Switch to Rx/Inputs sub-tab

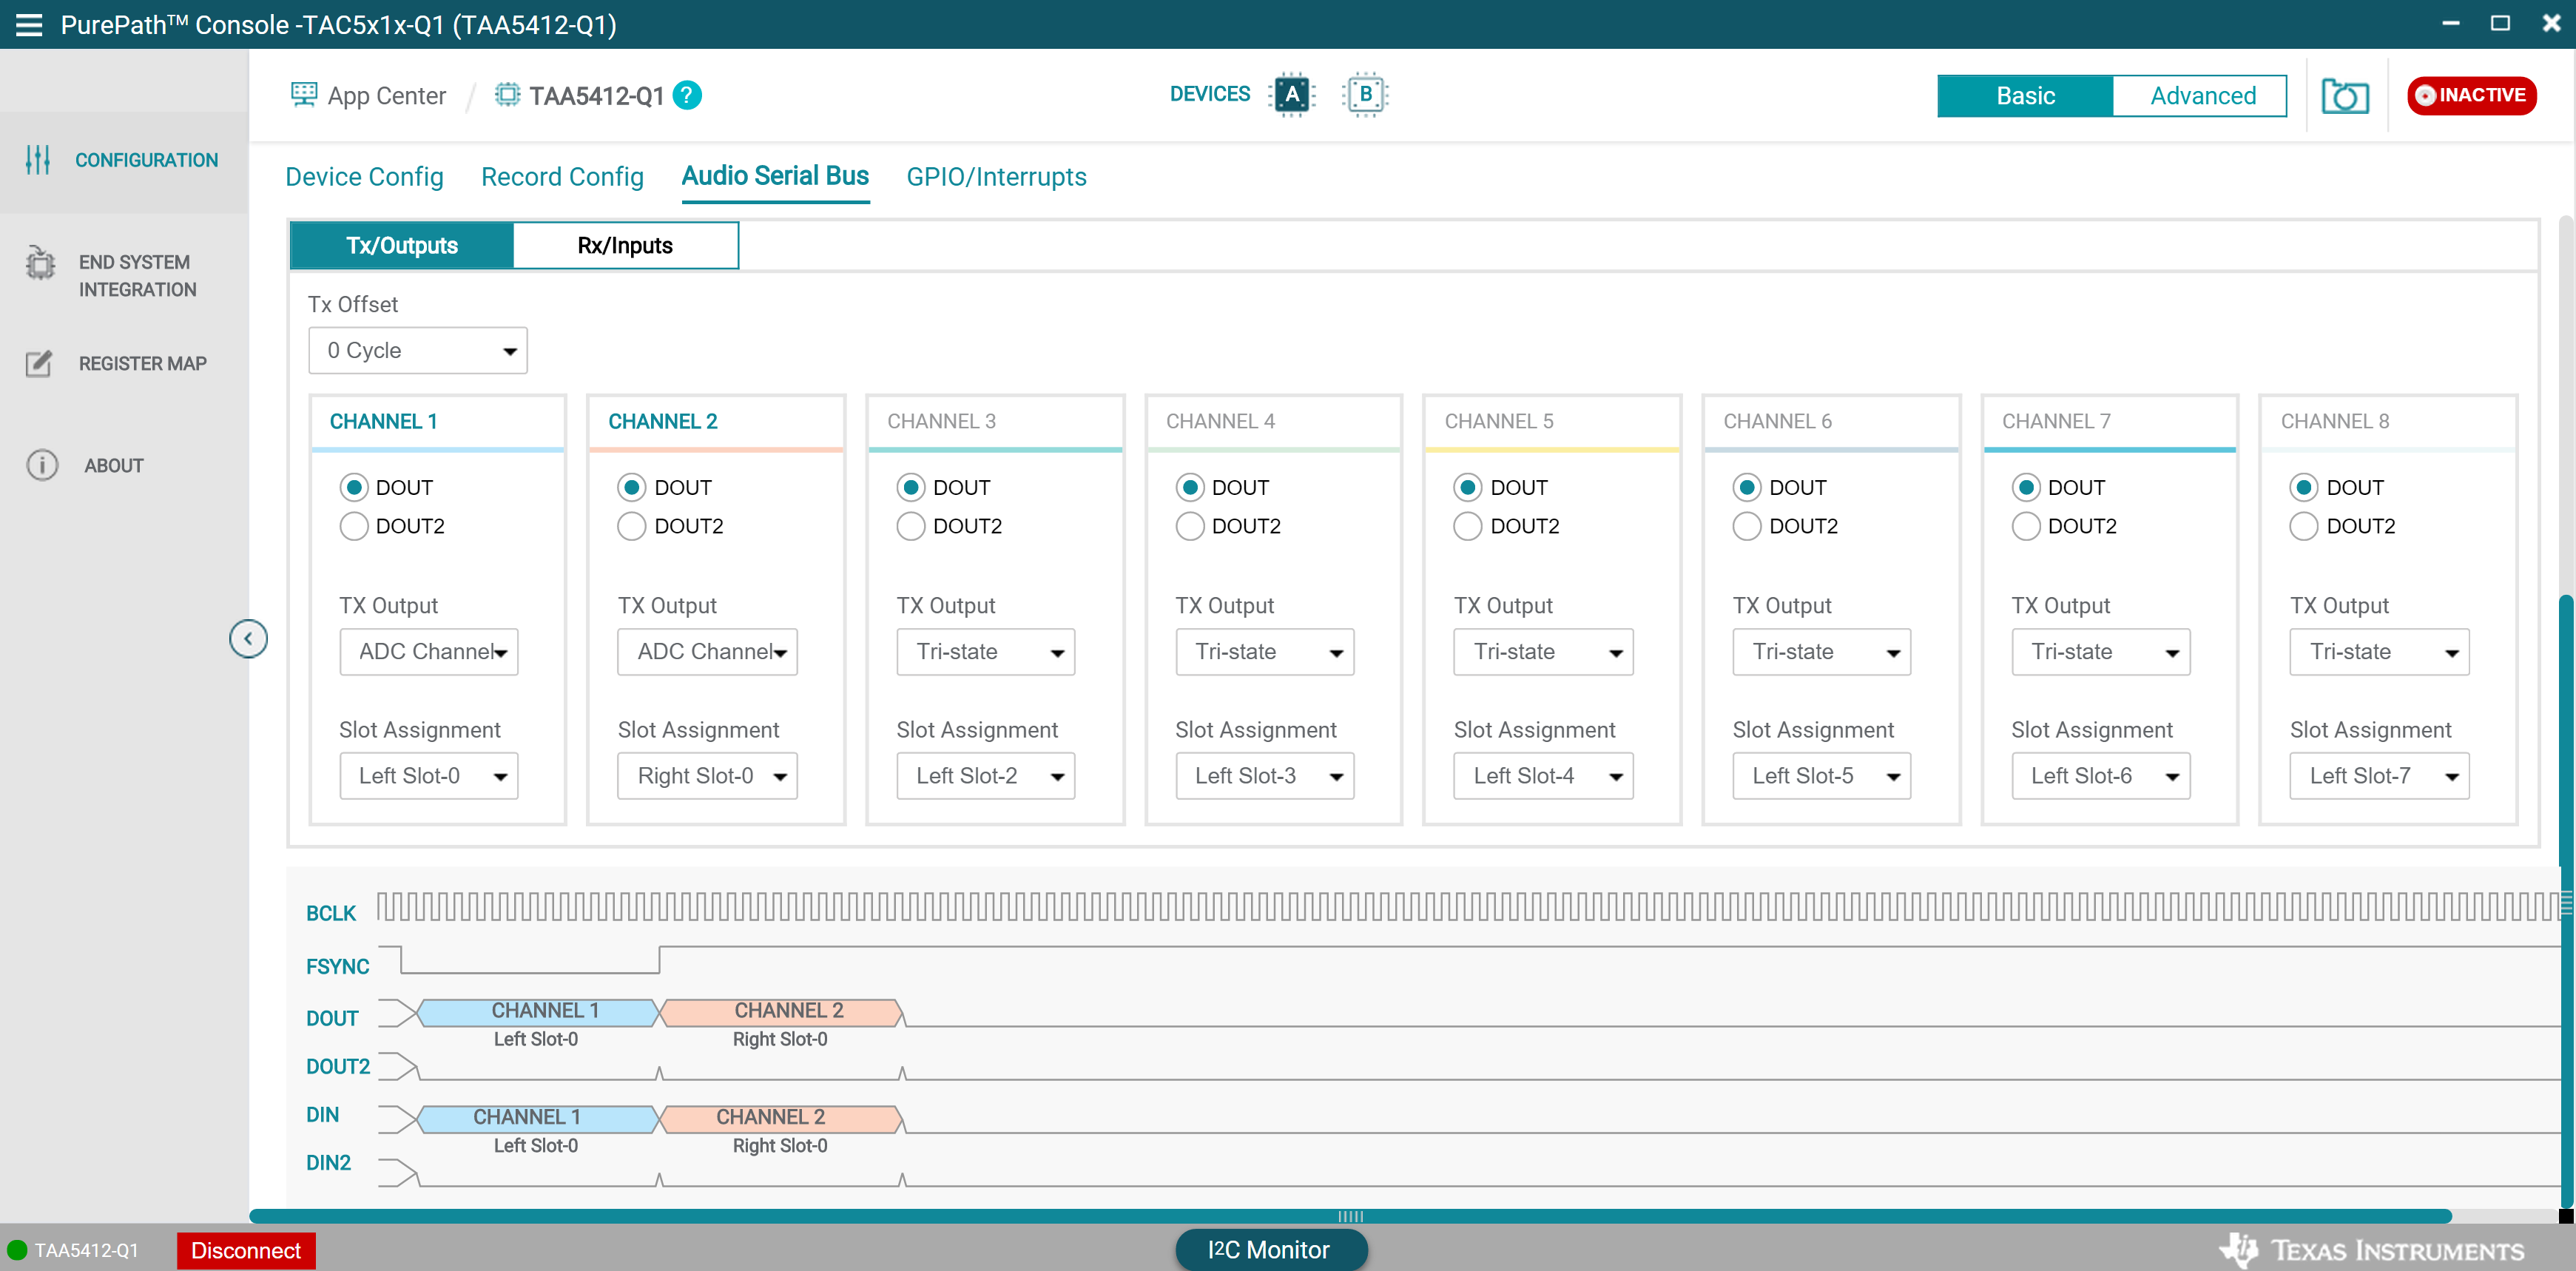[625, 245]
